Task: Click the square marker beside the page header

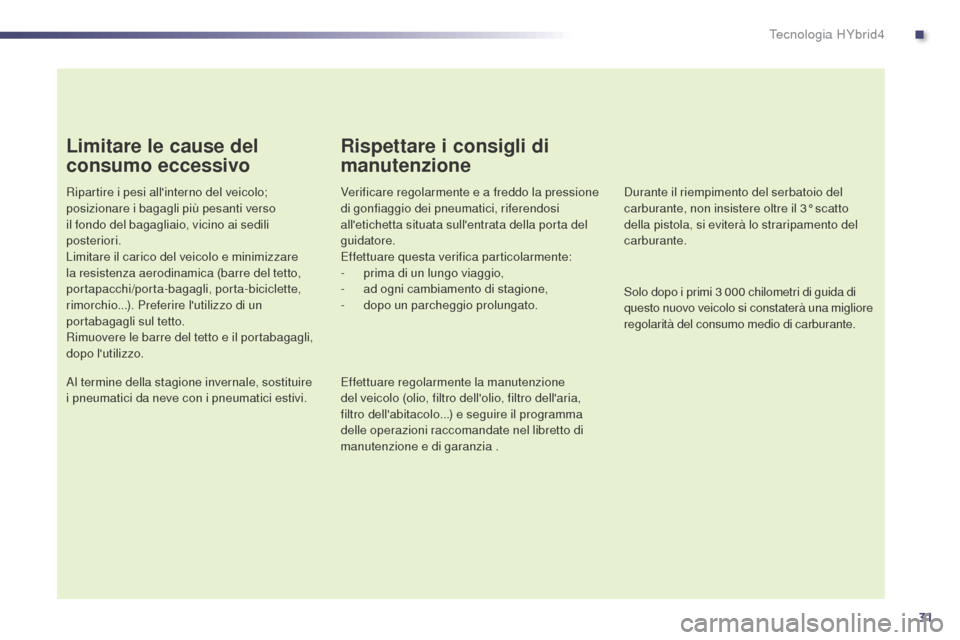Action: 920,35
